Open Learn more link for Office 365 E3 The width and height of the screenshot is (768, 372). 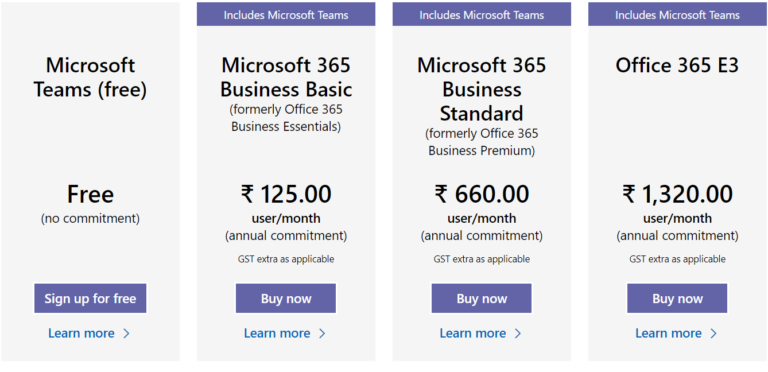point(669,333)
